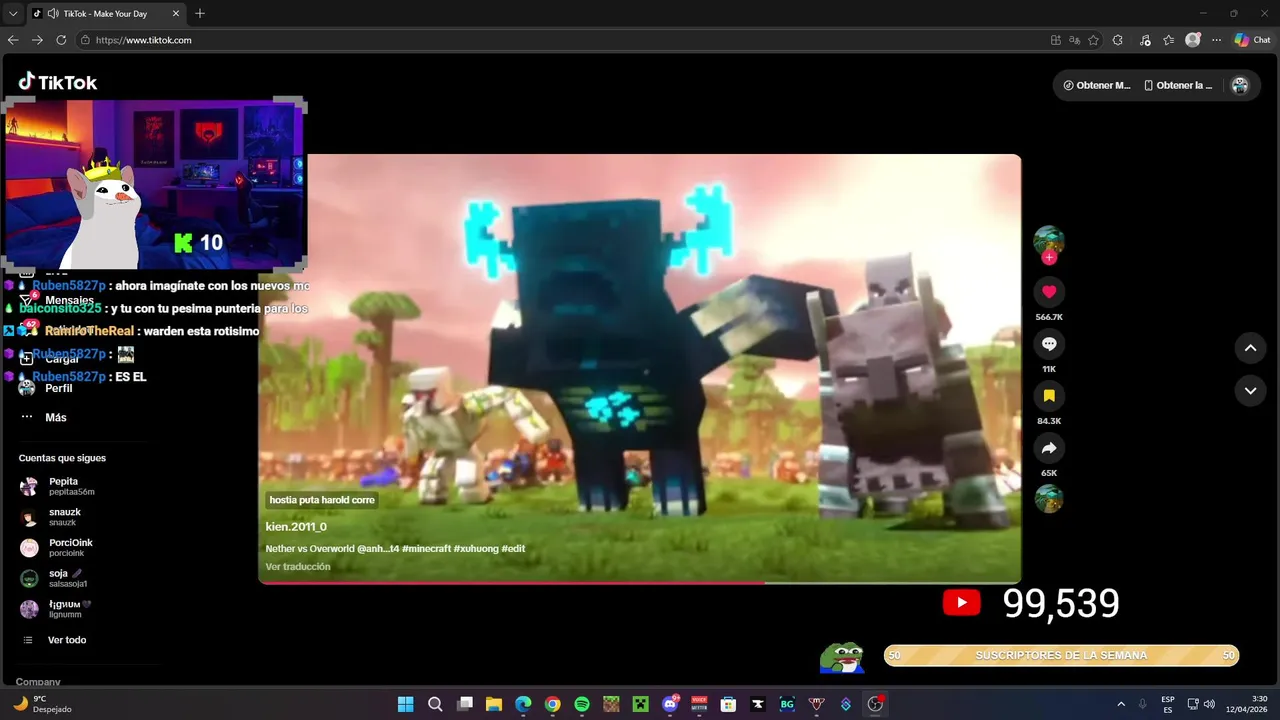The height and width of the screenshot is (720, 1280).
Task: Mute tab via speaker icon on tab
Action: (x=52, y=14)
